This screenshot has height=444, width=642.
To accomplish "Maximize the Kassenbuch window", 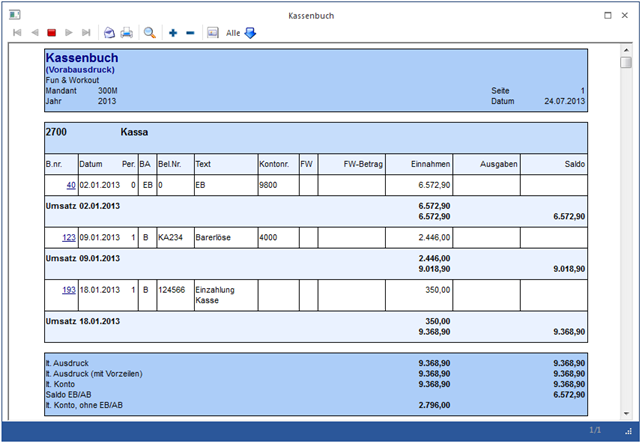I will coord(608,15).
